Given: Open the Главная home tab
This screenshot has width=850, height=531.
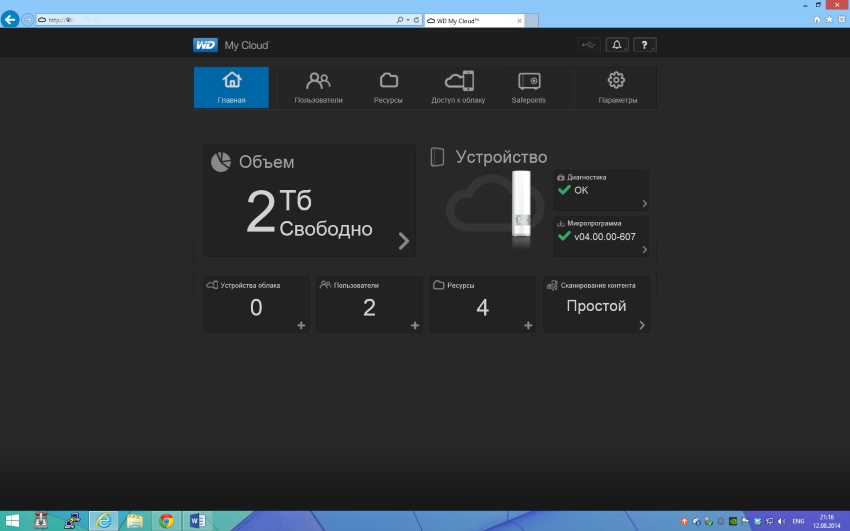Looking at the screenshot, I should coord(231,87).
